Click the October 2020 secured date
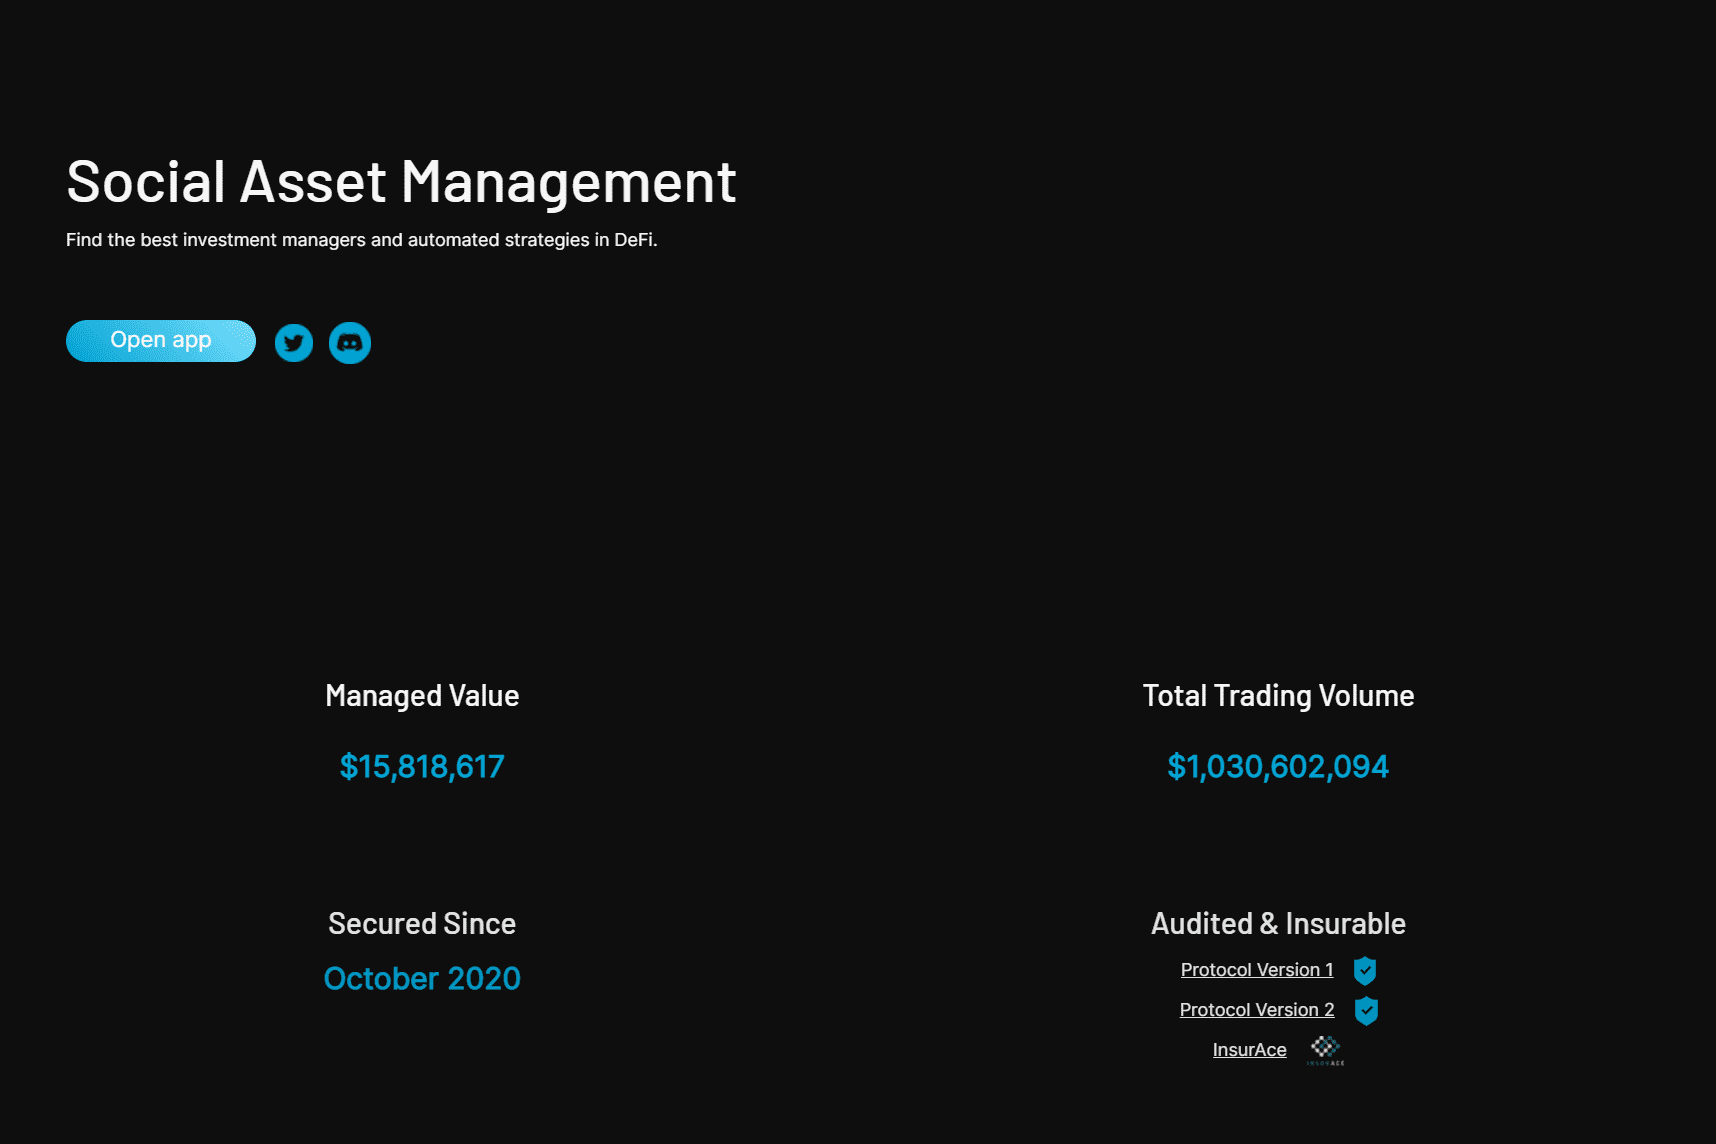 click(422, 978)
